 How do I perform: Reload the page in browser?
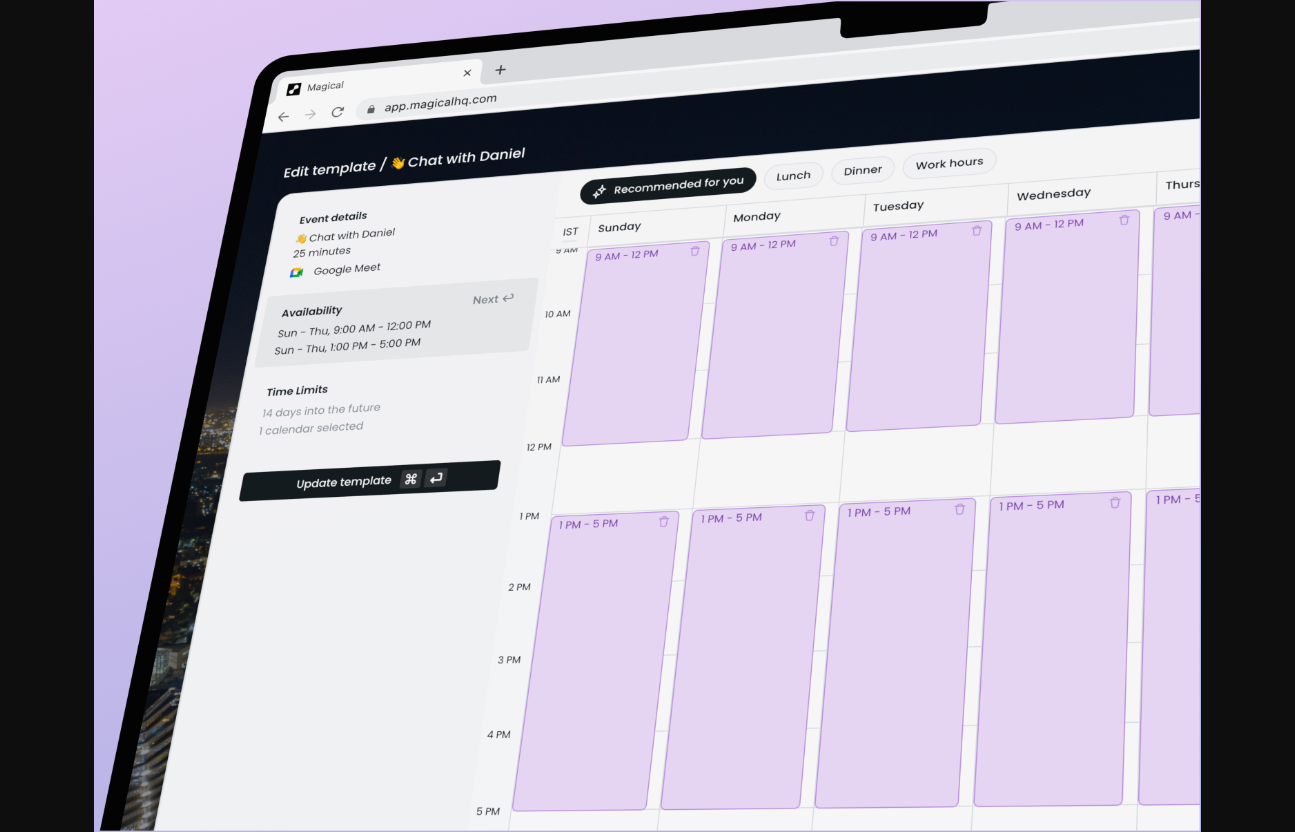(x=338, y=112)
